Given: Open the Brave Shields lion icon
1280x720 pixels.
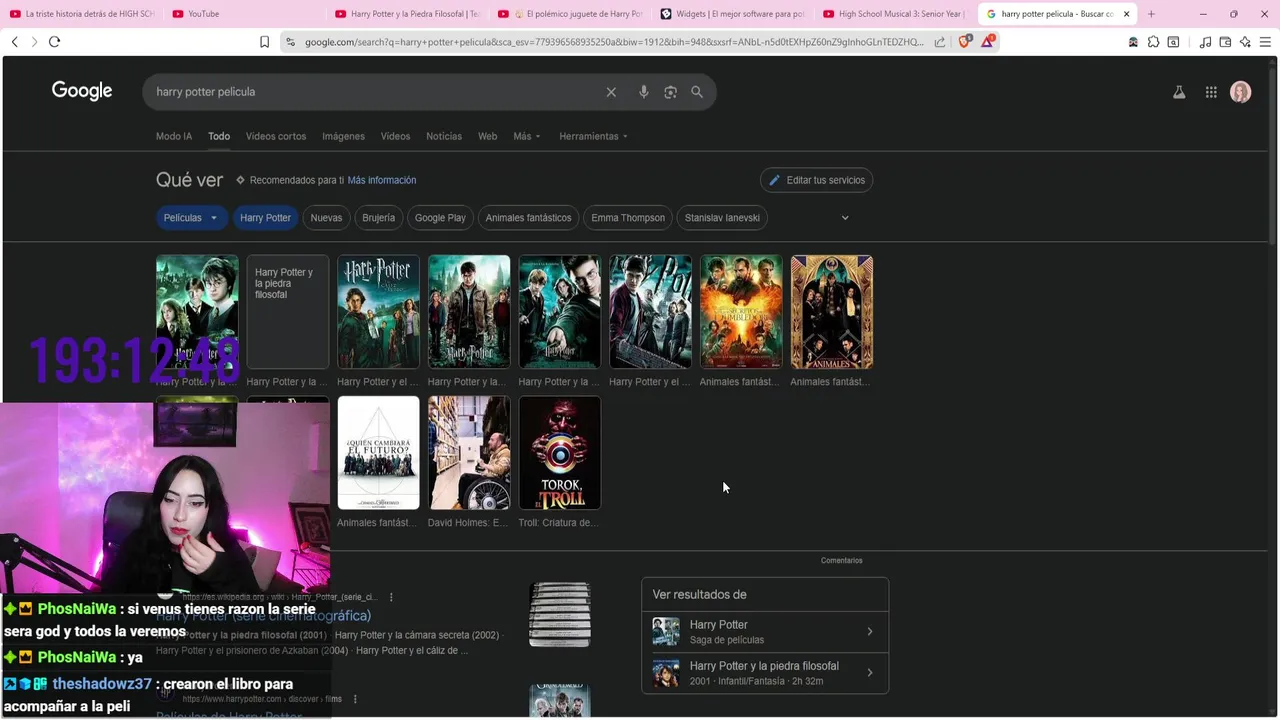Looking at the screenshot, I should click(965, 42).
